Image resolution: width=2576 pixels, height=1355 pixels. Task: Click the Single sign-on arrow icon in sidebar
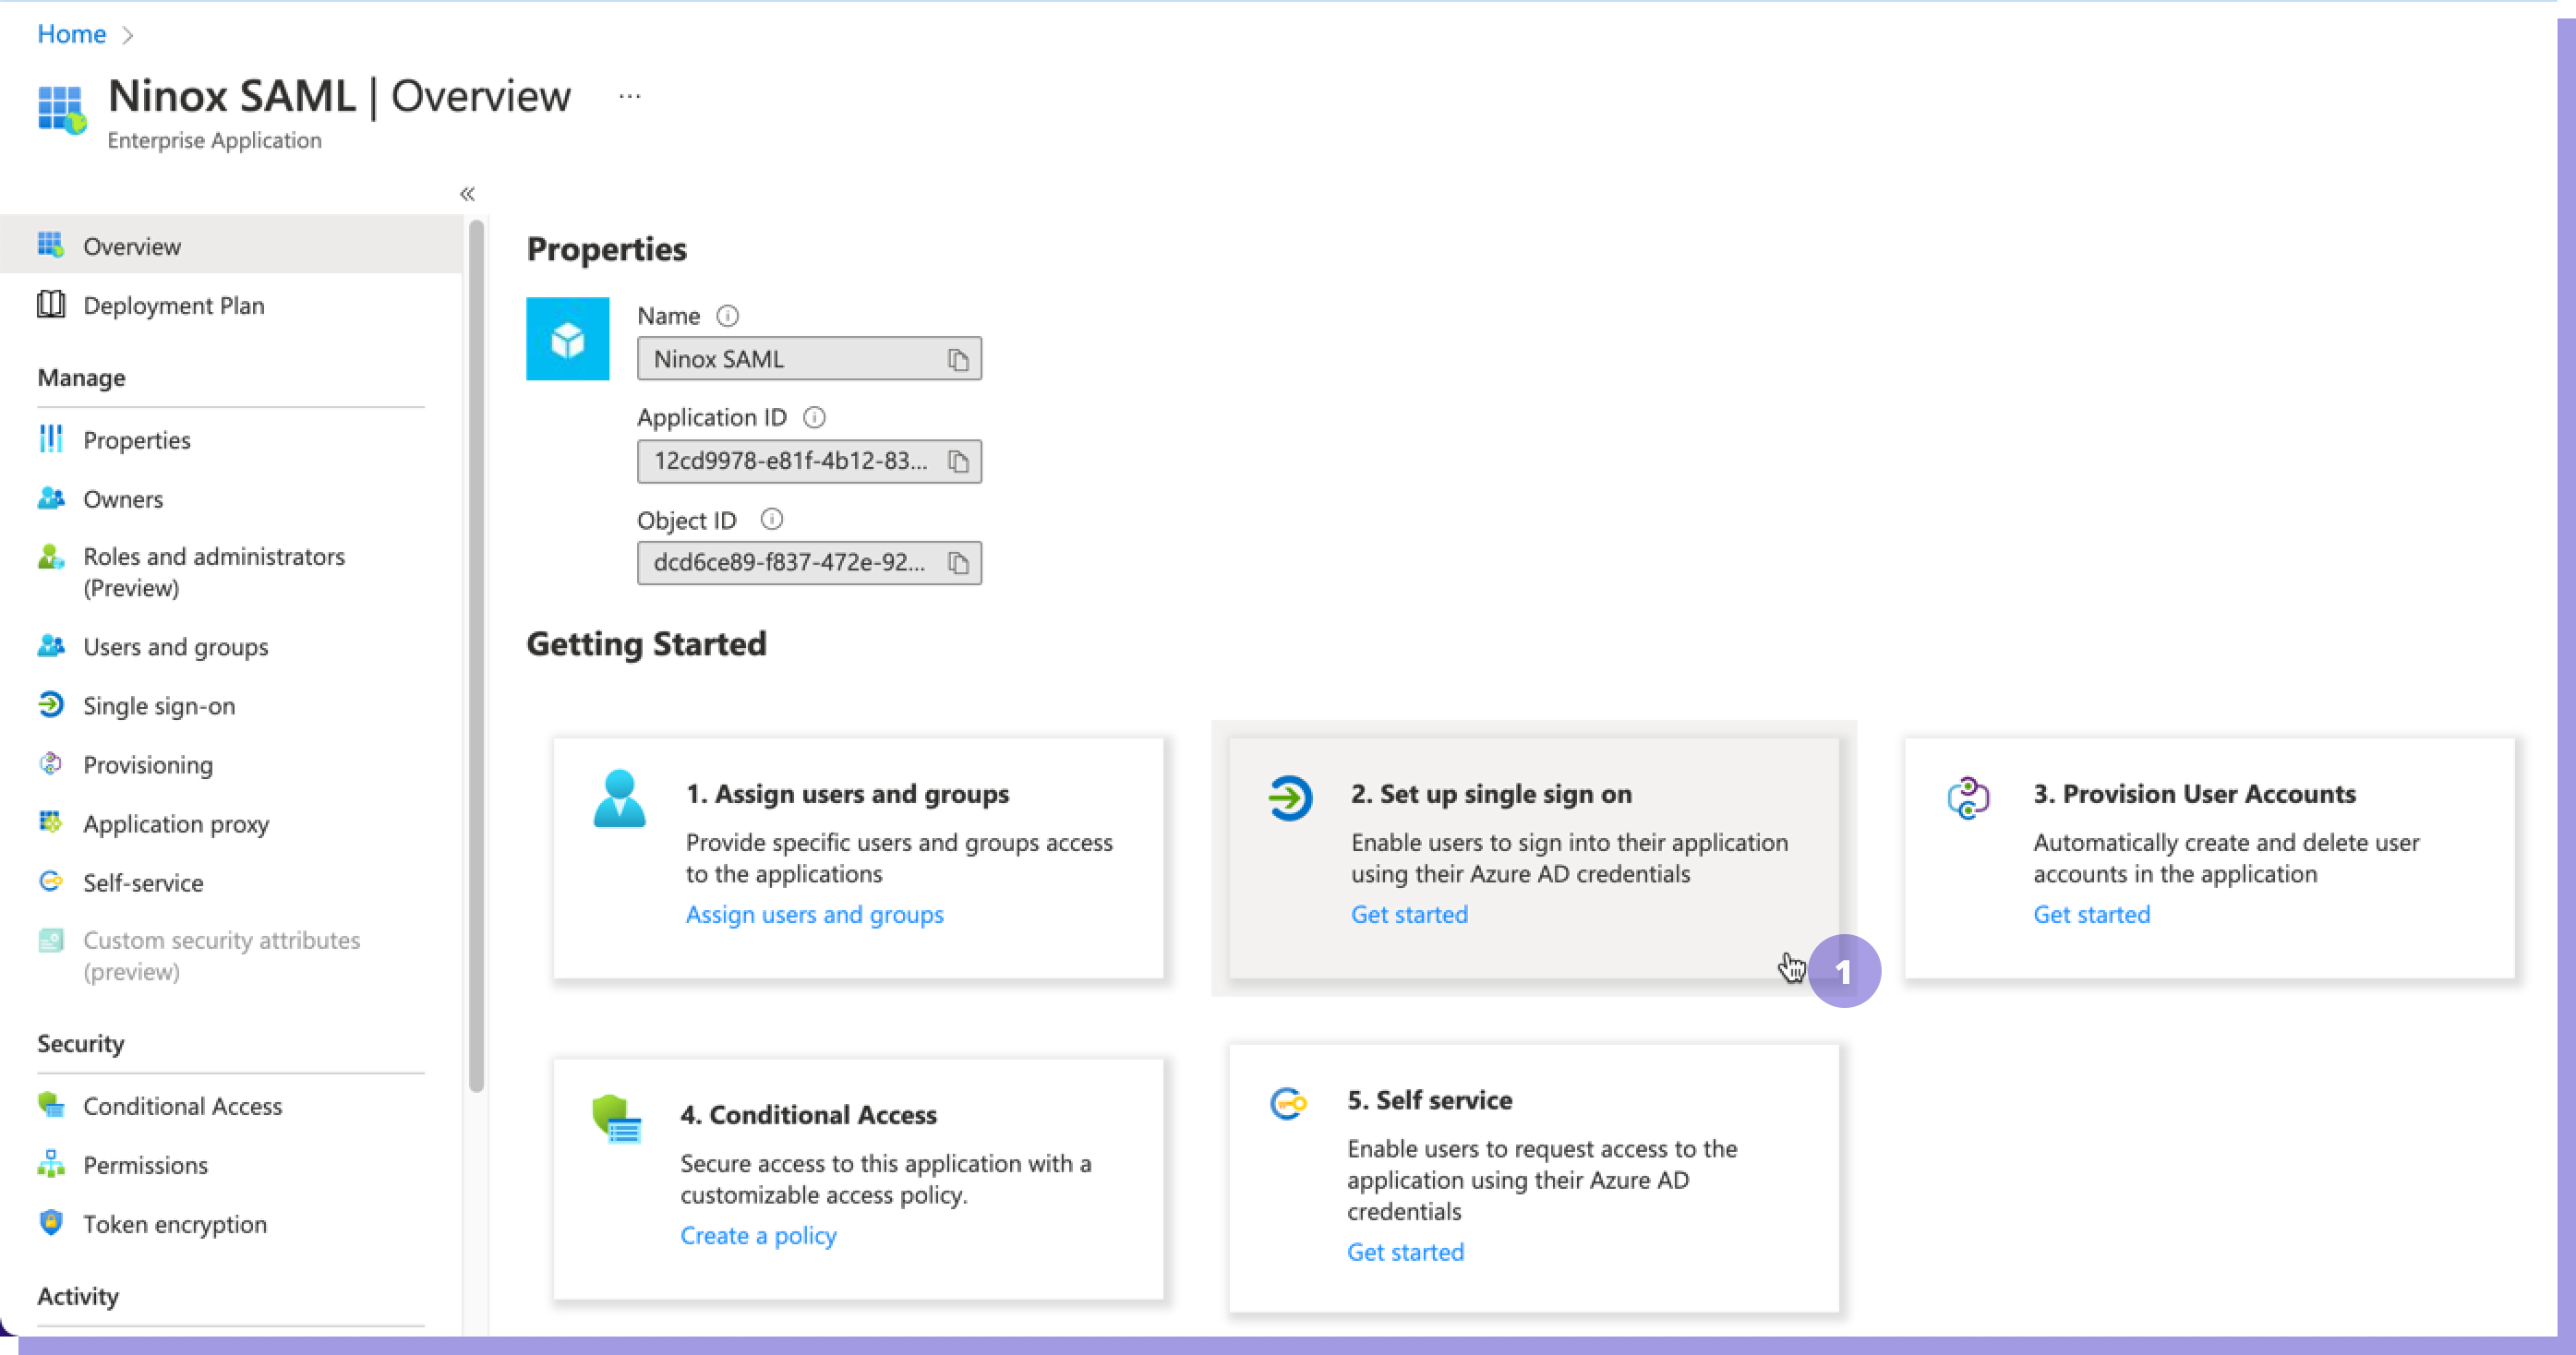click(x=51, y=704)
